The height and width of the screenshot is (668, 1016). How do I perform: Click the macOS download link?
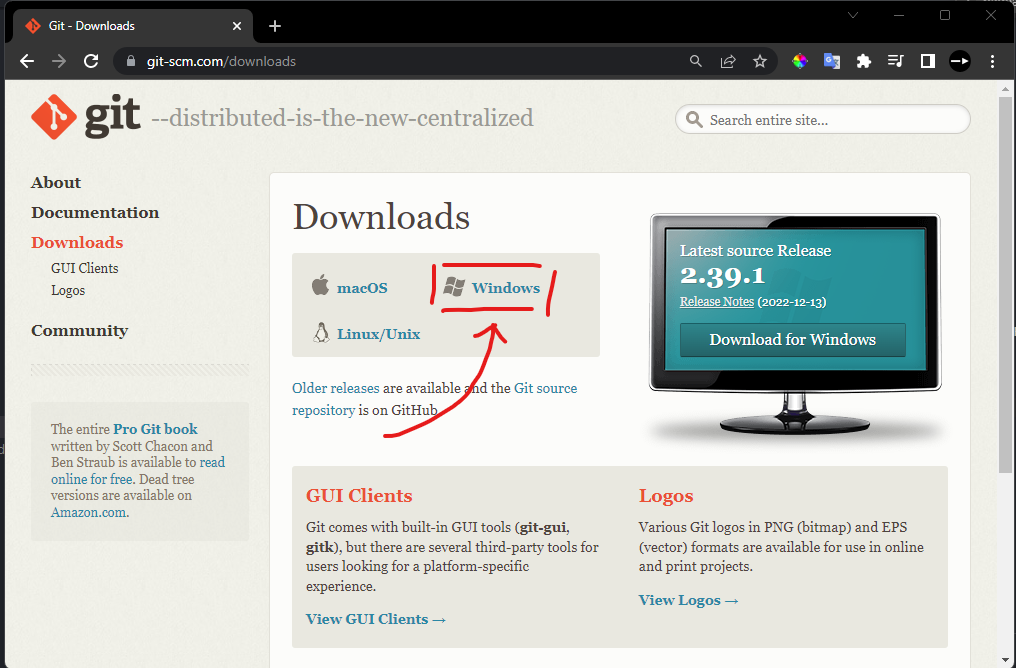[362, 288]
